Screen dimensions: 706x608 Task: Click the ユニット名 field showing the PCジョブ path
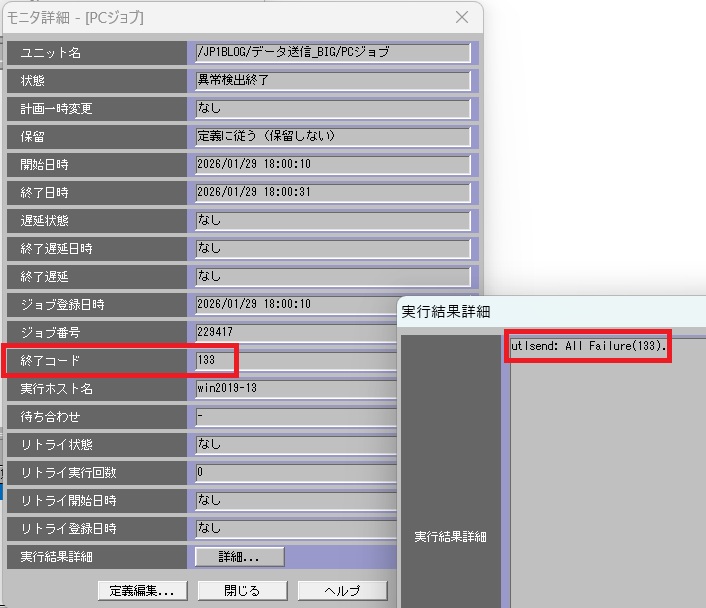332,52
